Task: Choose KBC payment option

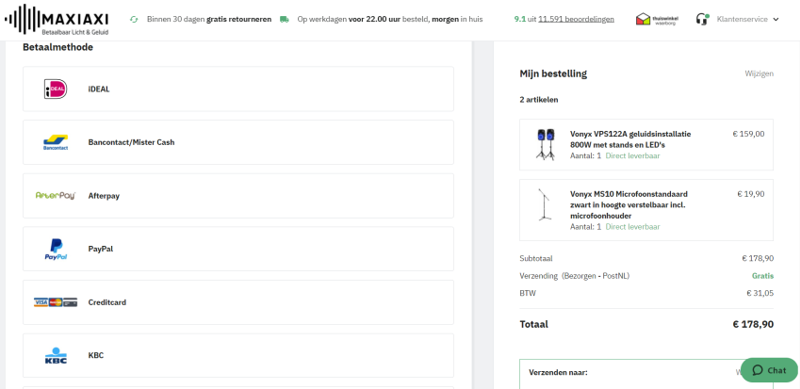Action: (x=238, y=355)
